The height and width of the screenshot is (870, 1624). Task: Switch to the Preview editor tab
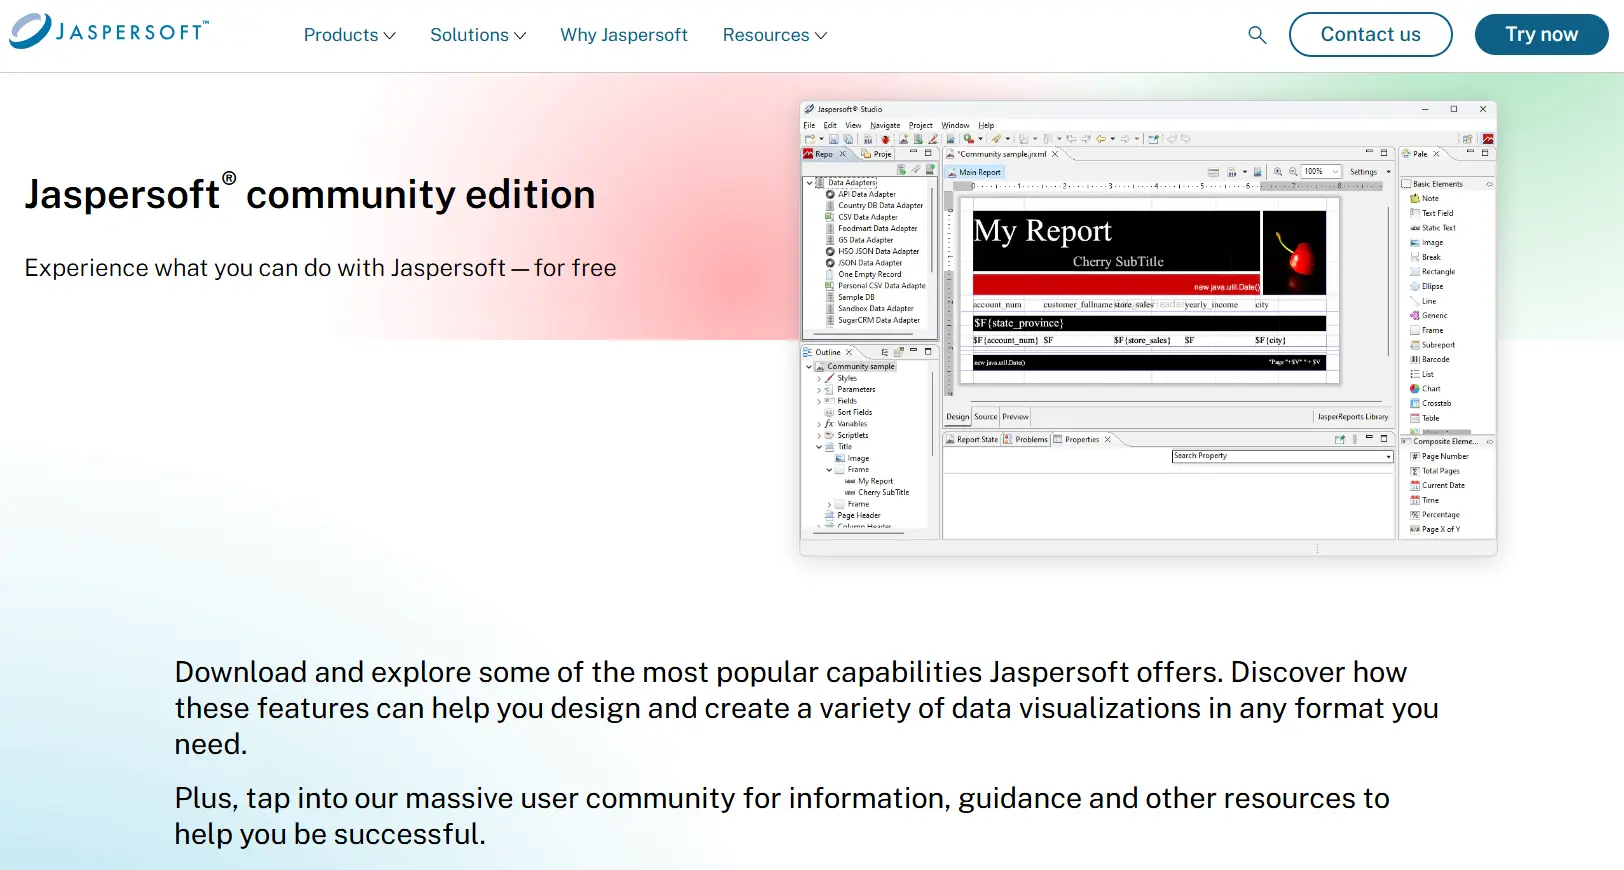coord(1015,417)
